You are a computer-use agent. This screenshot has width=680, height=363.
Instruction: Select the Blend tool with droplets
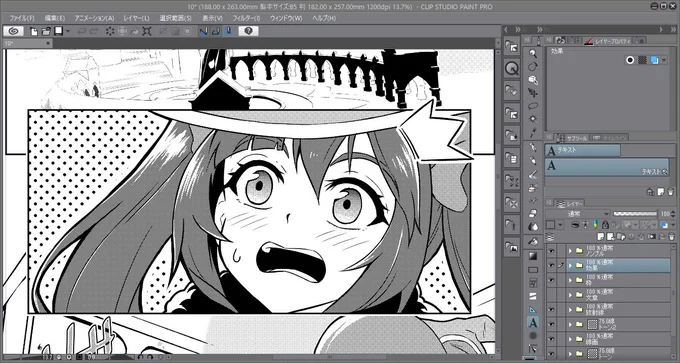point(533,226)
